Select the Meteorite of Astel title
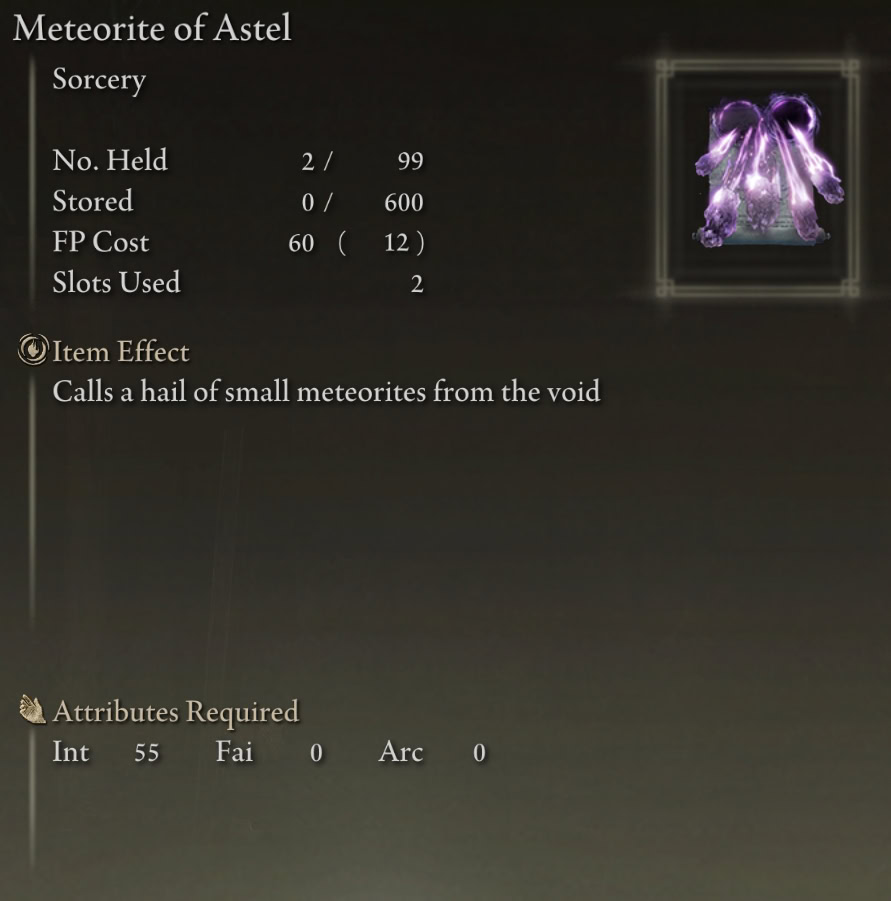Viewport: 891px width, 901px height. coord(152,28)
